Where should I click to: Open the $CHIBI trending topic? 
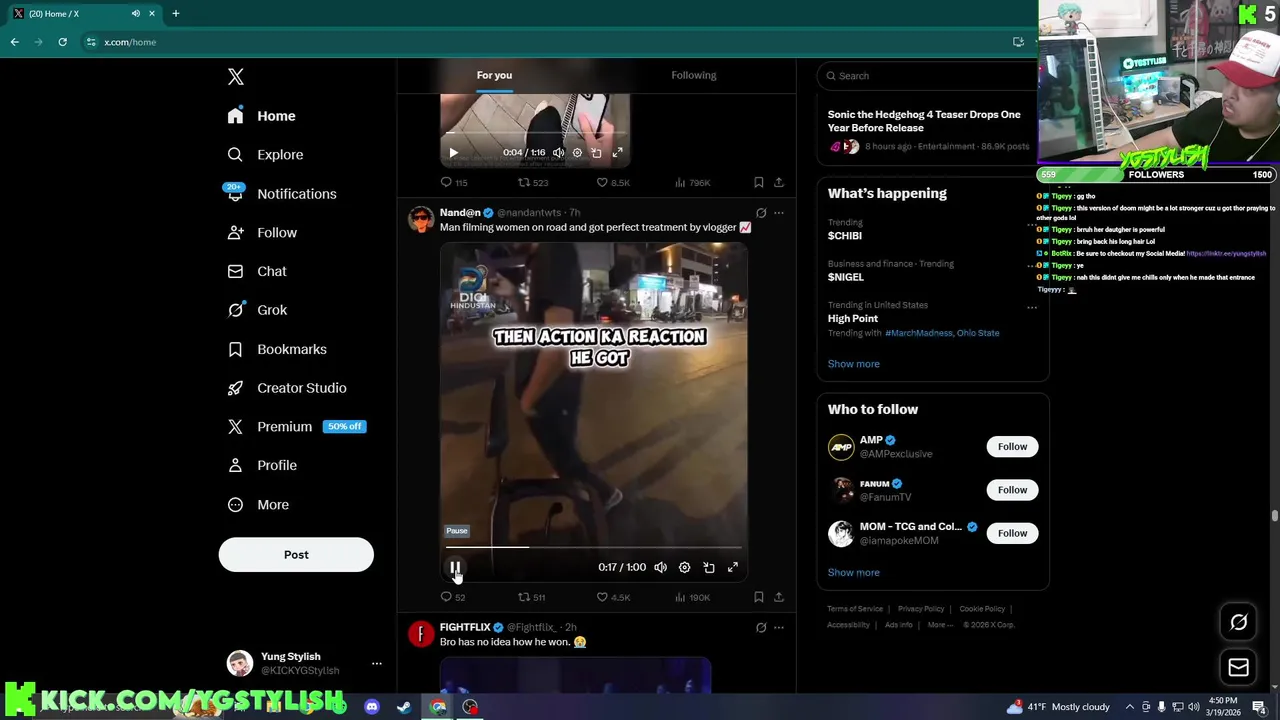844,236
